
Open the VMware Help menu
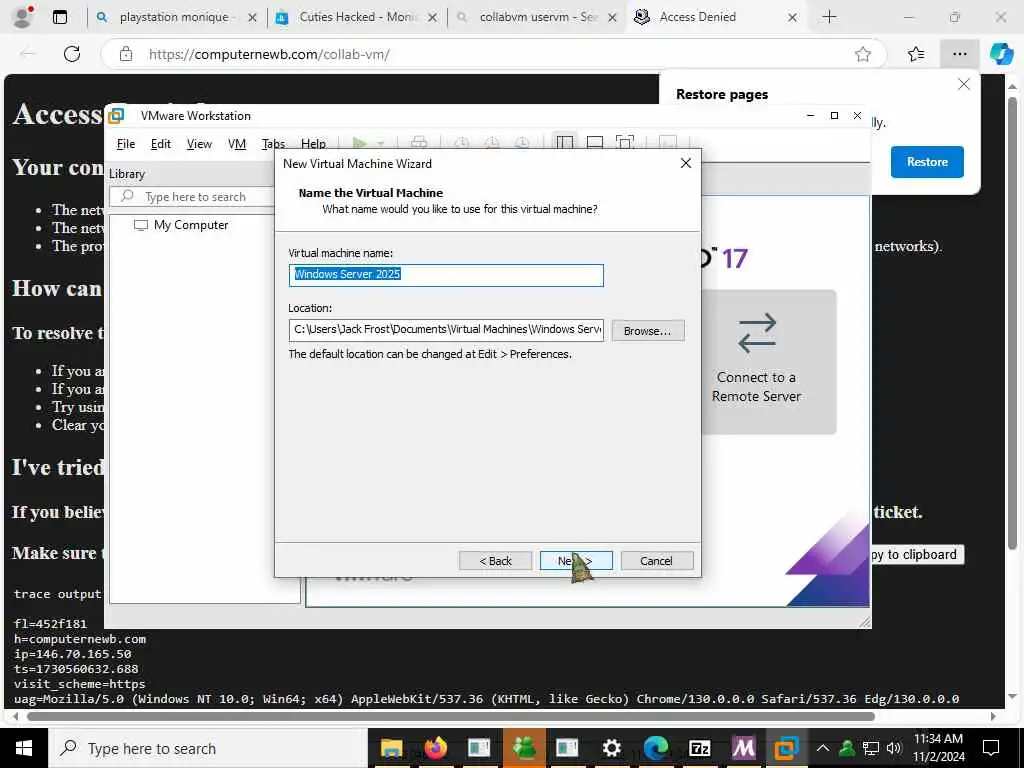point(313,144)
